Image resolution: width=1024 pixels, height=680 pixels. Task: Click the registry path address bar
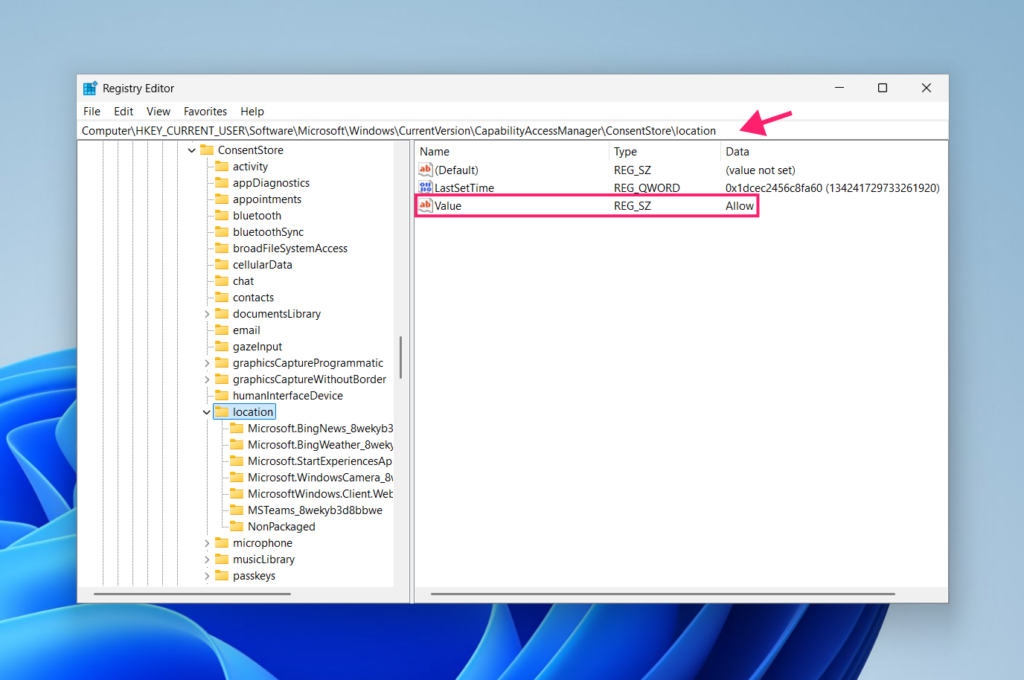coord(513,131)
